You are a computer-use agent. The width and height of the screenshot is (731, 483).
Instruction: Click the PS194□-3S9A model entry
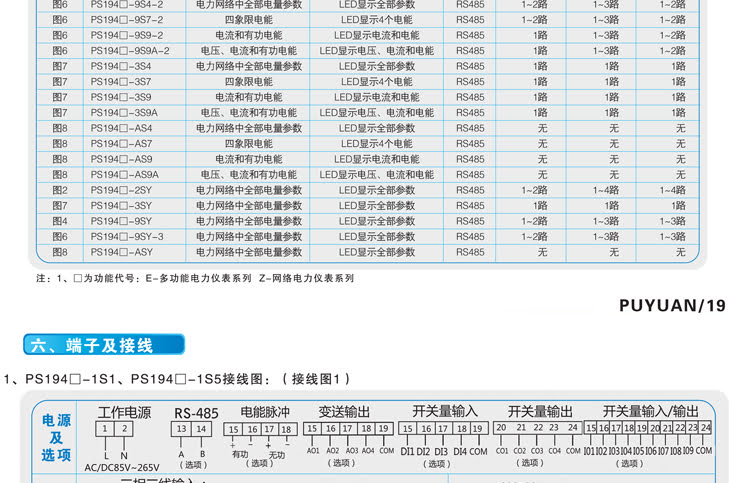pos(124,113)
